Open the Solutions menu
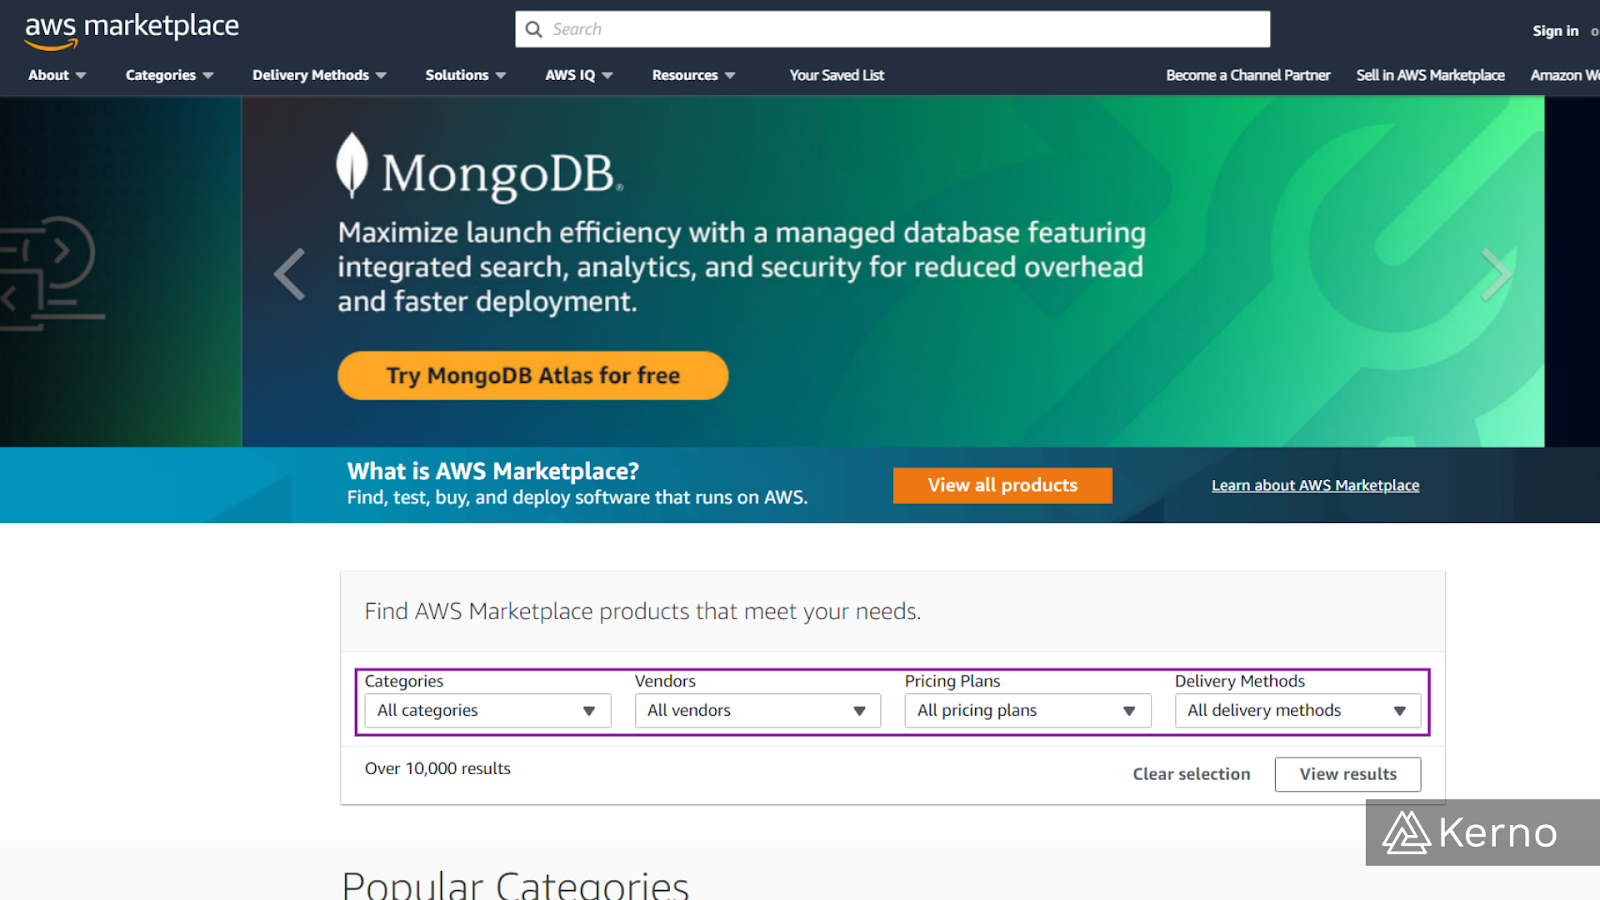The height and width of the screenshot is (900, 1600). [465, 75]
